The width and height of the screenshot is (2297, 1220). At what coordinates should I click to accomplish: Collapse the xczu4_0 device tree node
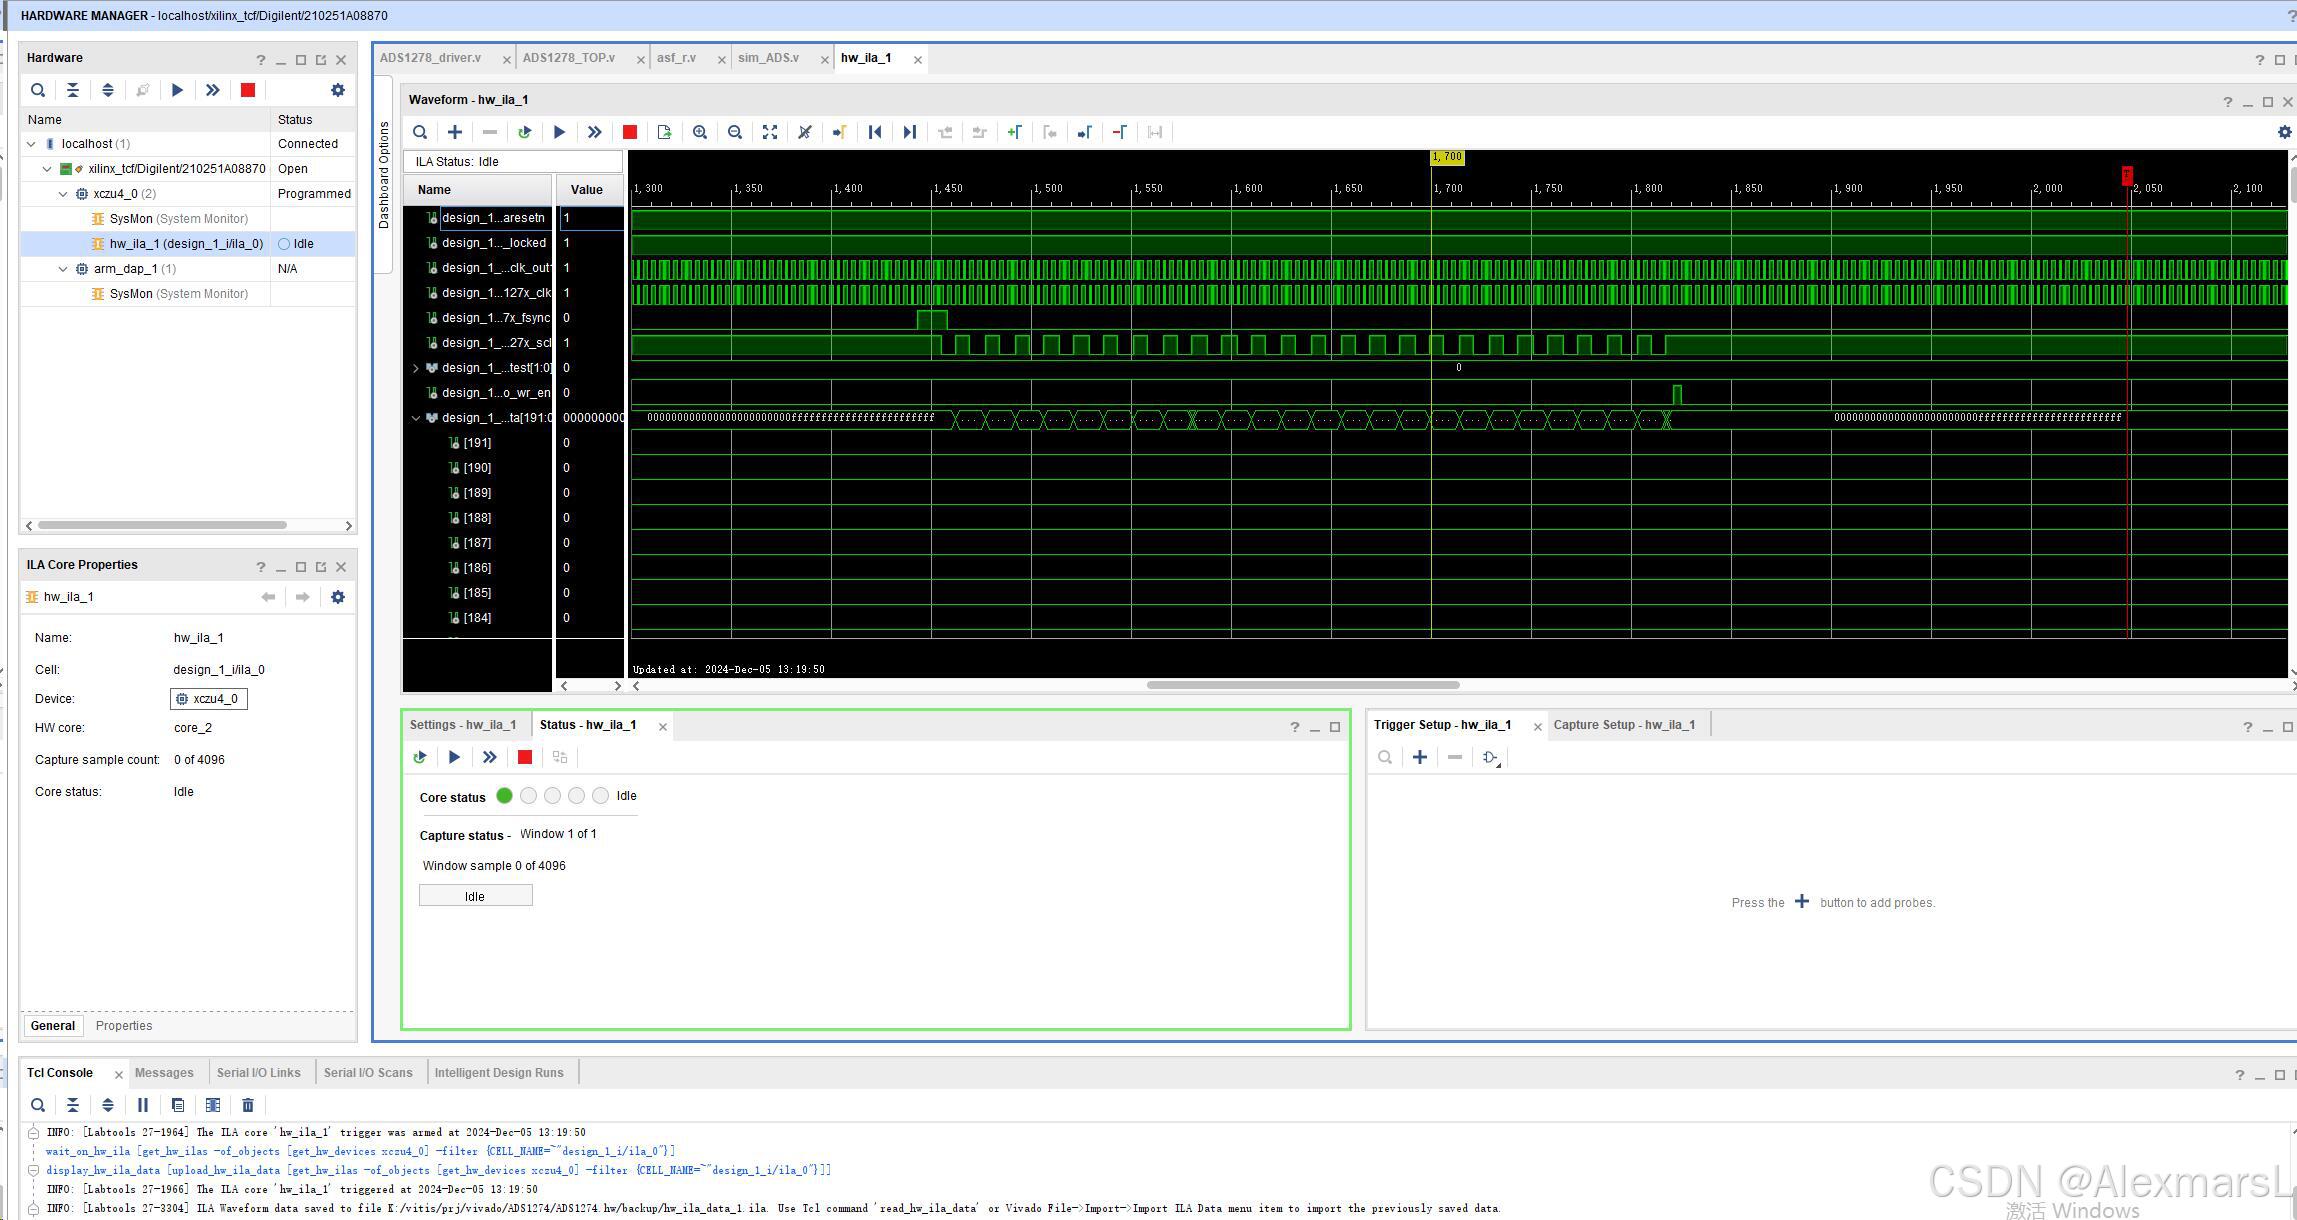pos(63,194)
